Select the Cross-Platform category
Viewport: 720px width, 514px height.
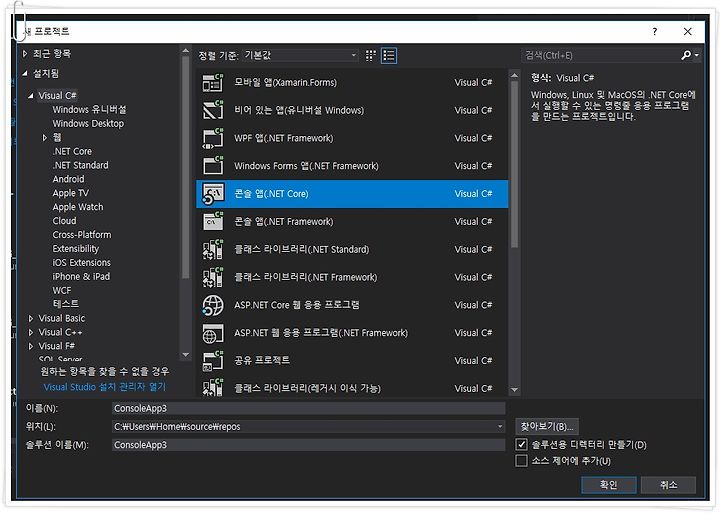[82, 235]
